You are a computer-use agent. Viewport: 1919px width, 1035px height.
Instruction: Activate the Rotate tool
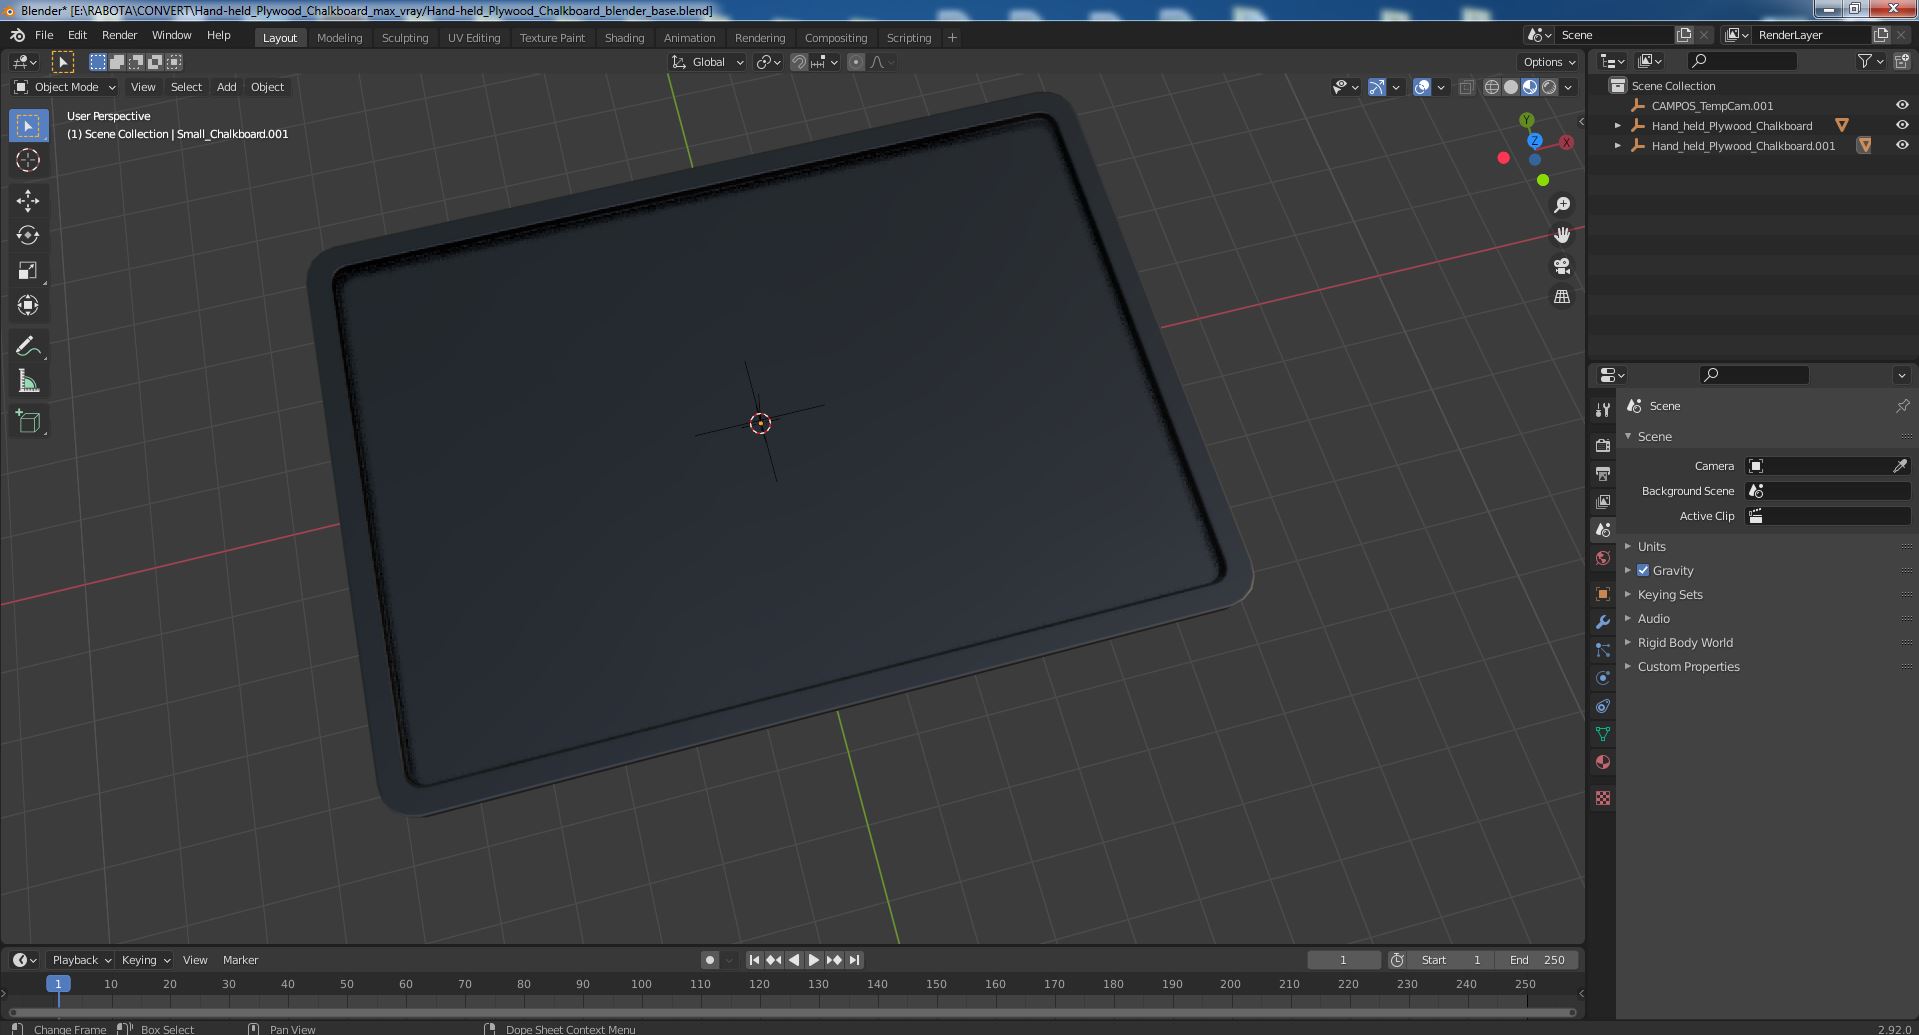click(x=28, y=236)
